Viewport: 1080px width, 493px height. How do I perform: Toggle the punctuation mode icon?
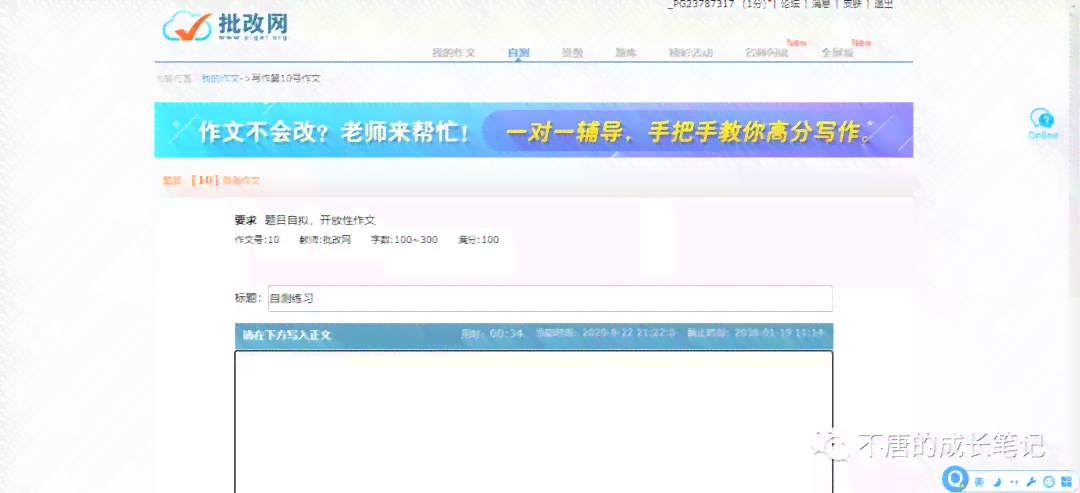pos(1015,481)
